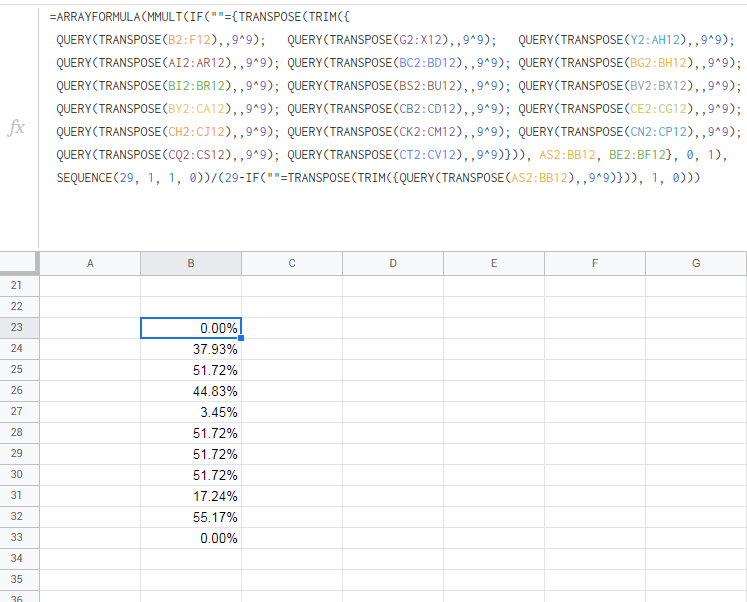Click BC2:BD12 range reference in formula

(x=427, y=63)
